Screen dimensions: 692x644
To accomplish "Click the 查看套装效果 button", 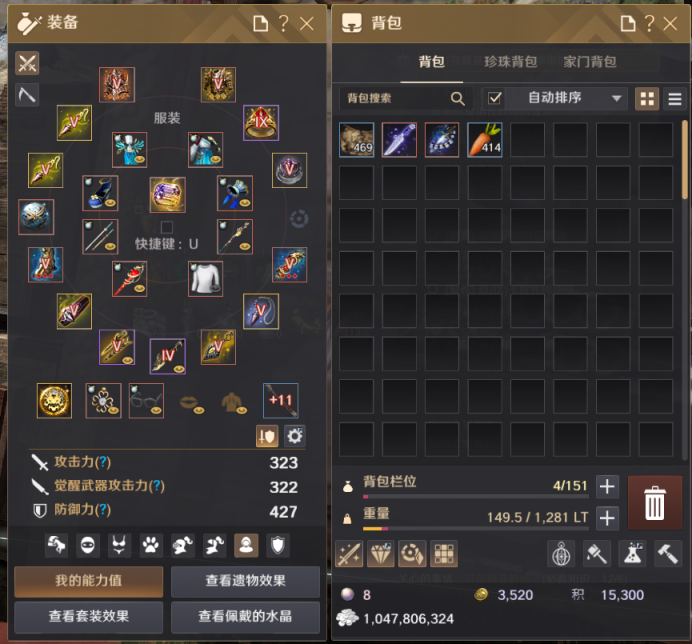I will coord(89,616).
